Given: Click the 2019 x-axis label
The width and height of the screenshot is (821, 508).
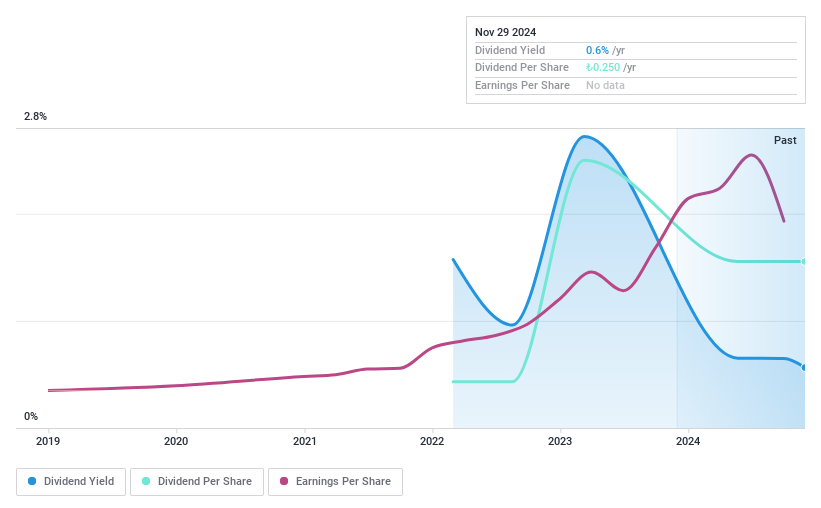Looking at the screenshot, I should pyautogui.click(x=48, y=440).
